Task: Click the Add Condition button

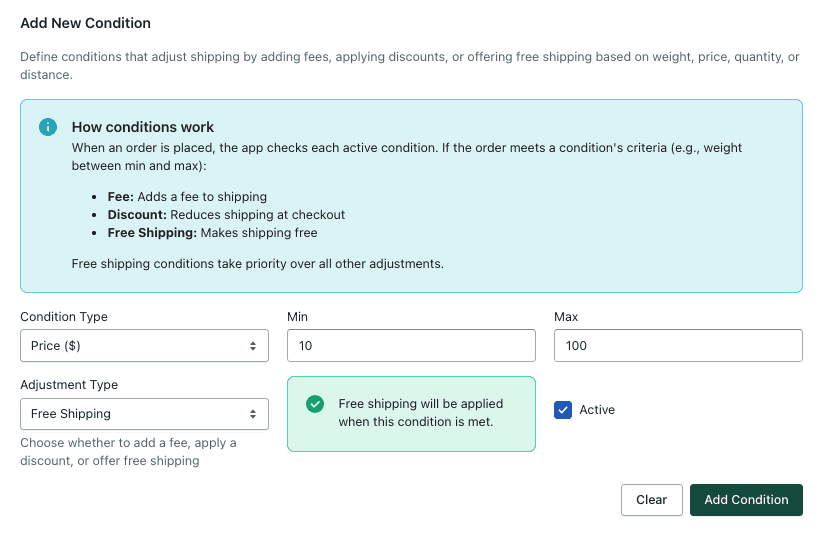Action: 746,500
